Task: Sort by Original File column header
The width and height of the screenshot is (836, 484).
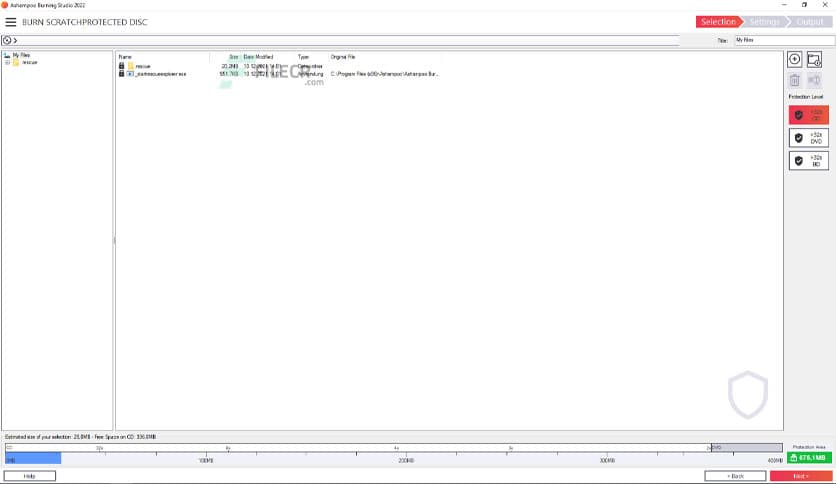Action: coord(343,57)
